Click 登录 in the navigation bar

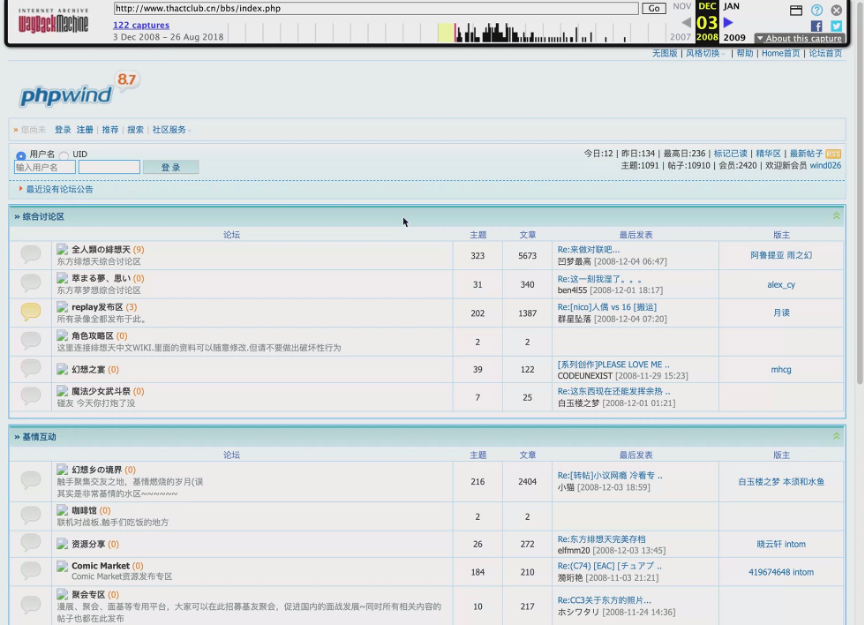pos(63,130)
